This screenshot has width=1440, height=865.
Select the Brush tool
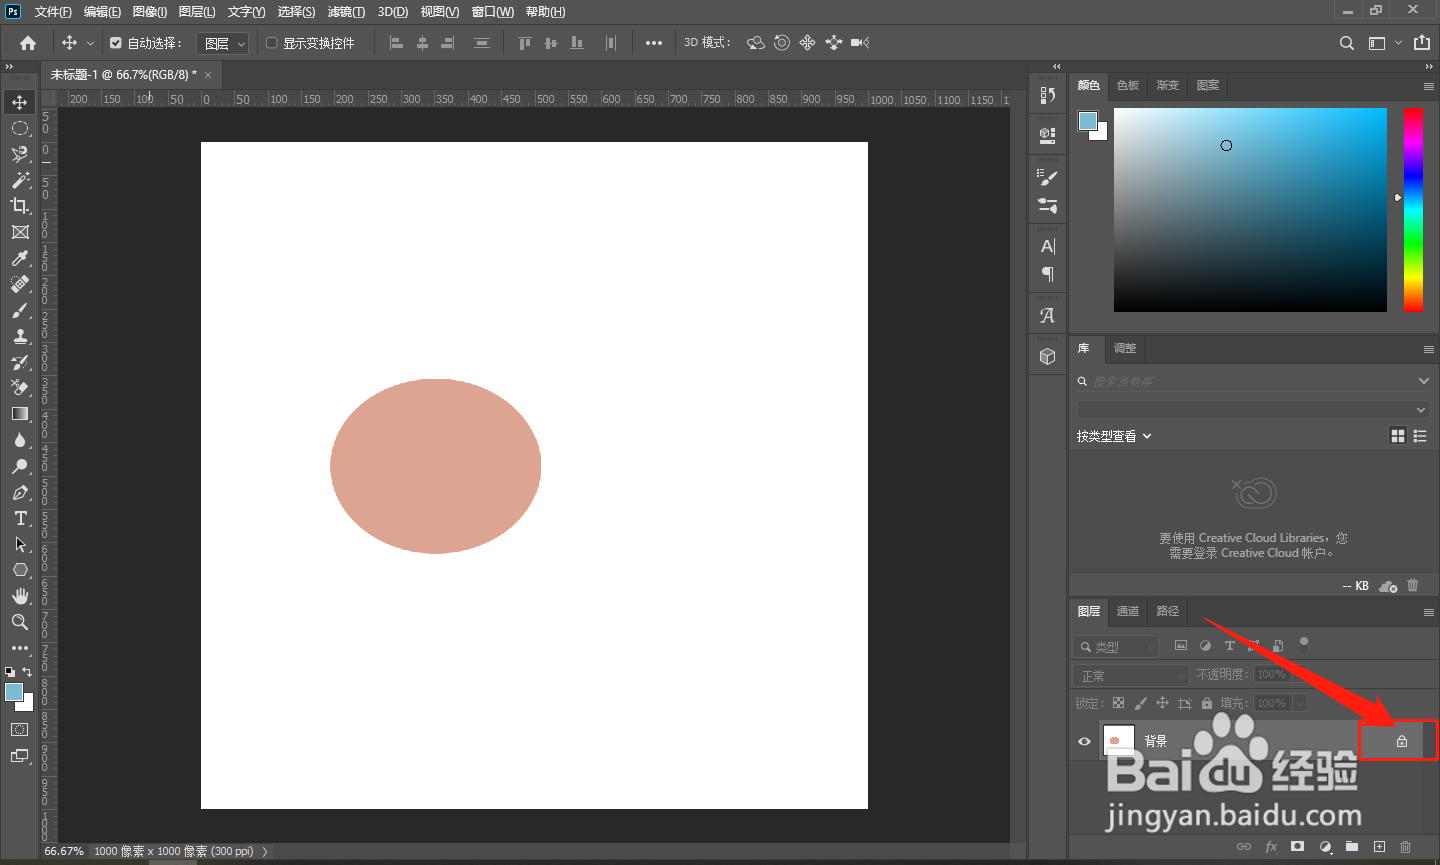tap(20, 310)
